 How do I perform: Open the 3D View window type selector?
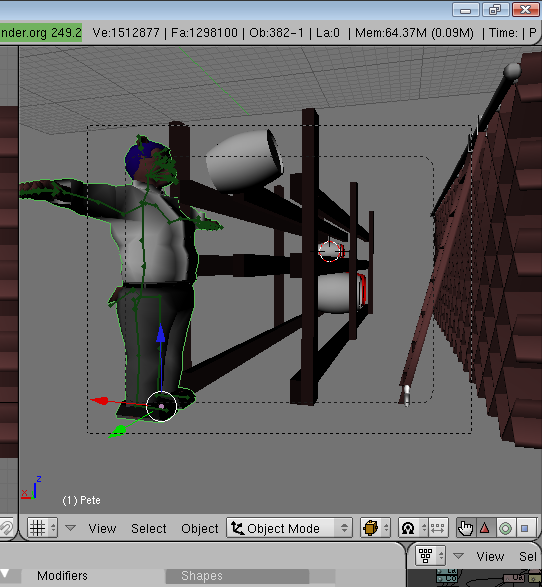[42, 528]
